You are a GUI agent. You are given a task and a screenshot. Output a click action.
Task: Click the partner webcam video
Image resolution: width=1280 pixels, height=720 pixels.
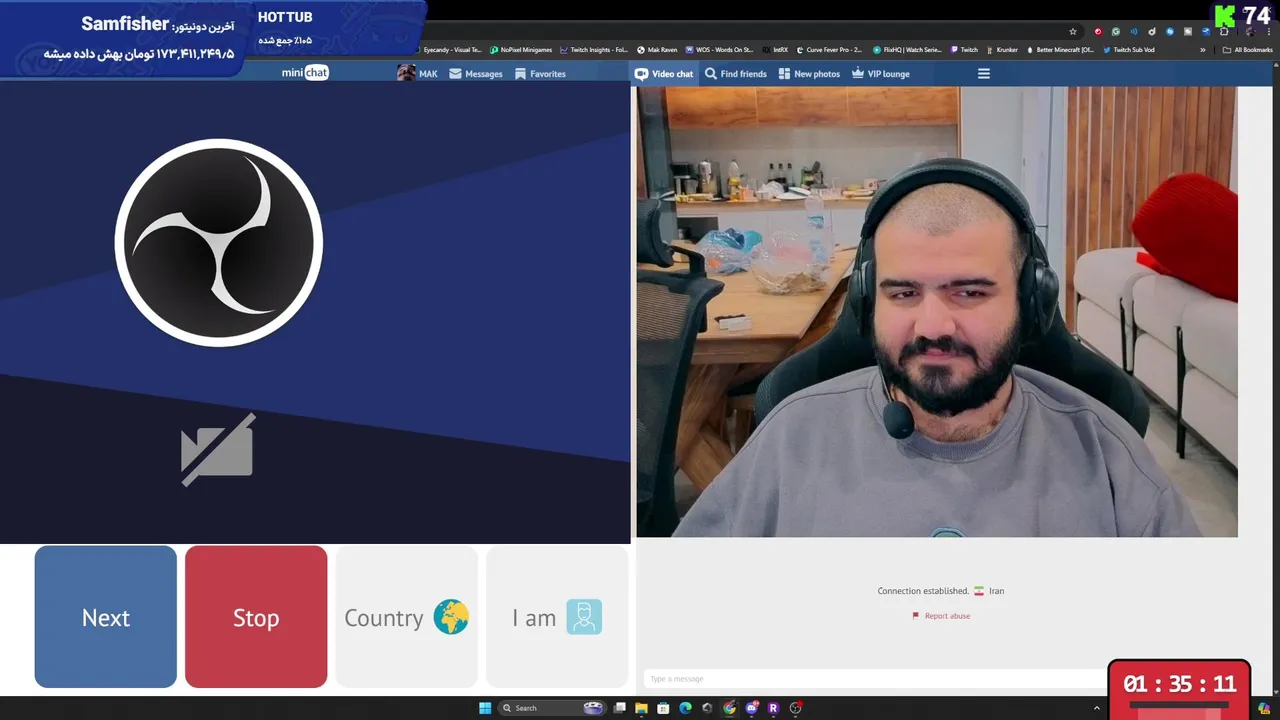click(x=937, y=312)
